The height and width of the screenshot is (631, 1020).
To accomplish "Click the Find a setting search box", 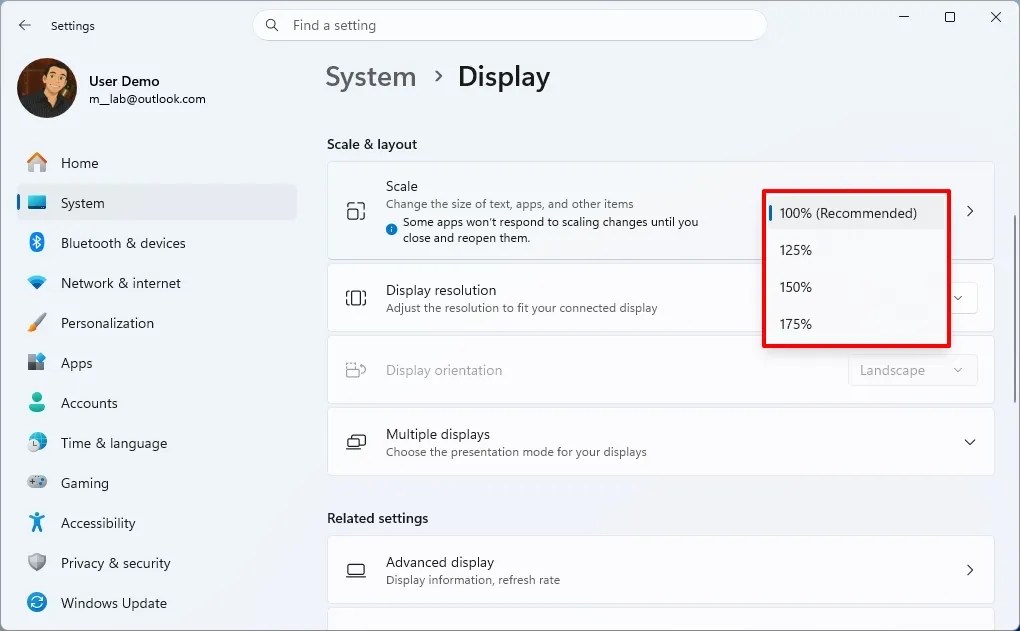I will point(510,25).
